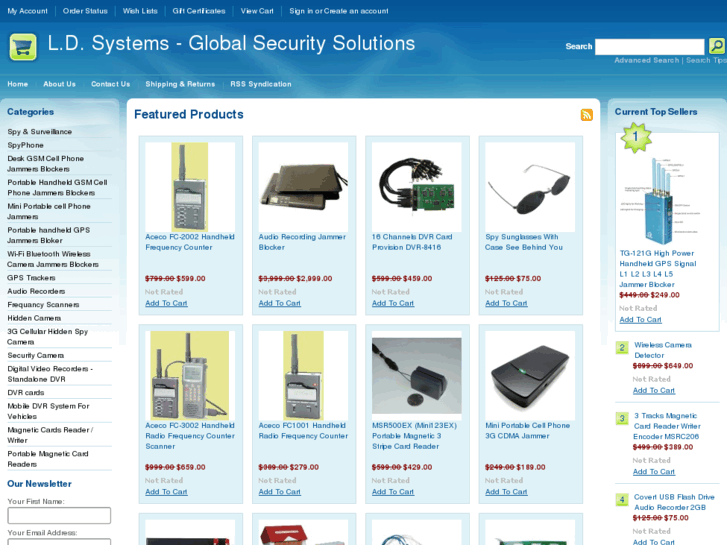This screenshot has height=545, width=727.
Task: Select the GPS Trackers category
Action: [x=31, y=278]
